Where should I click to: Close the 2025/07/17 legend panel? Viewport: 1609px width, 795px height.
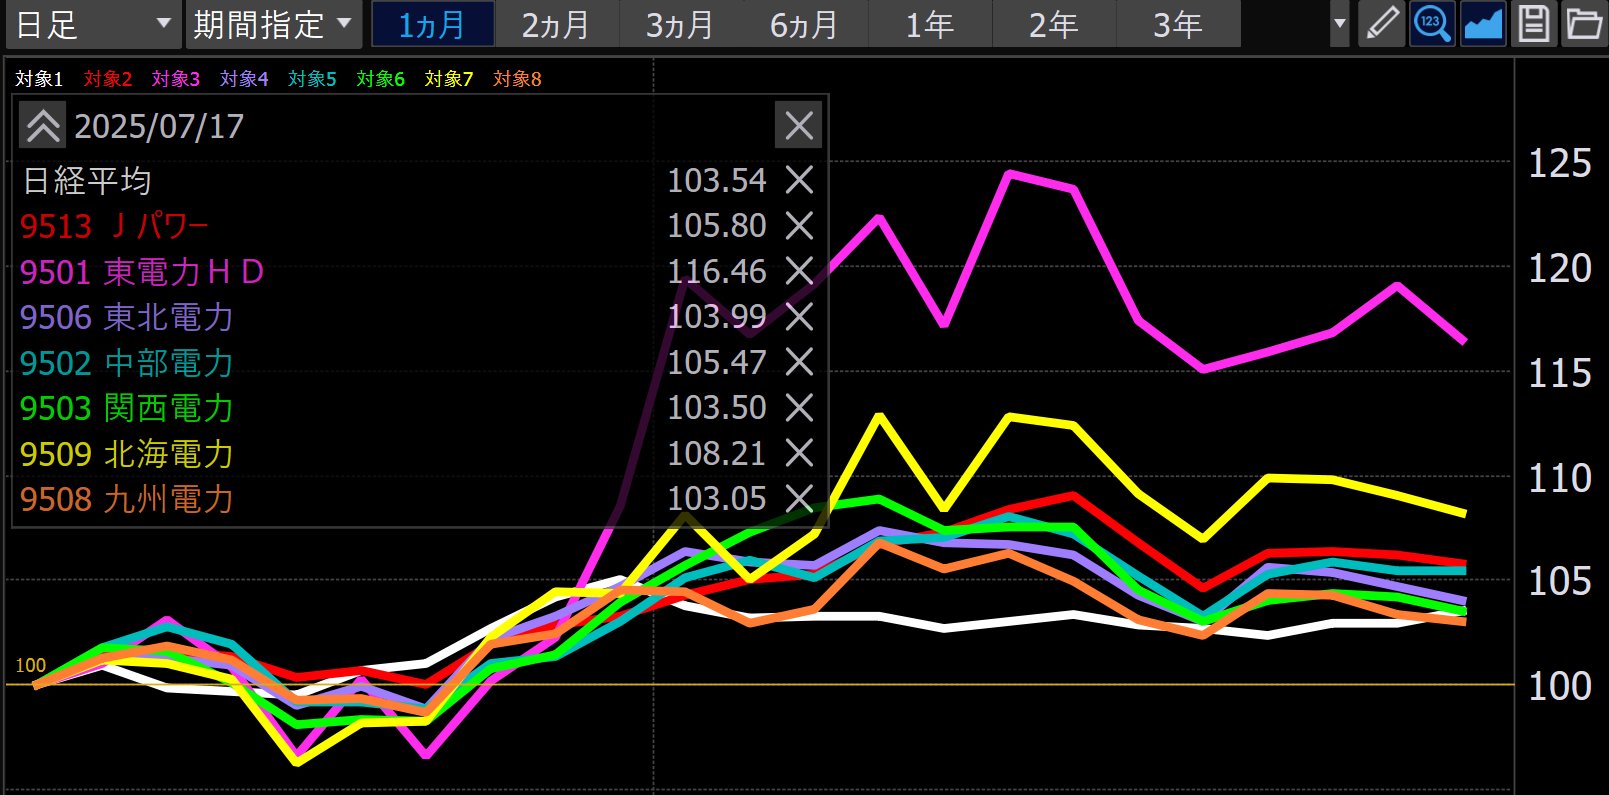tap(798, 126)
